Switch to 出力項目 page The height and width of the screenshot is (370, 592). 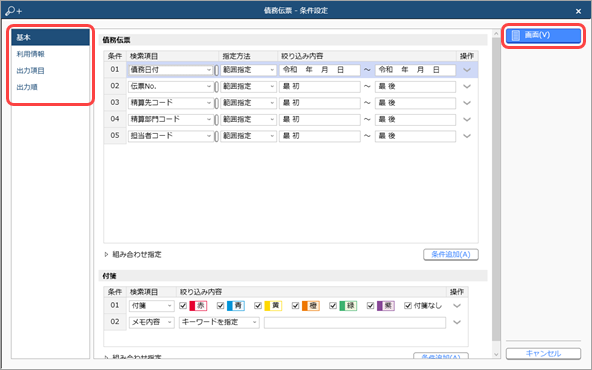[31, 71]
